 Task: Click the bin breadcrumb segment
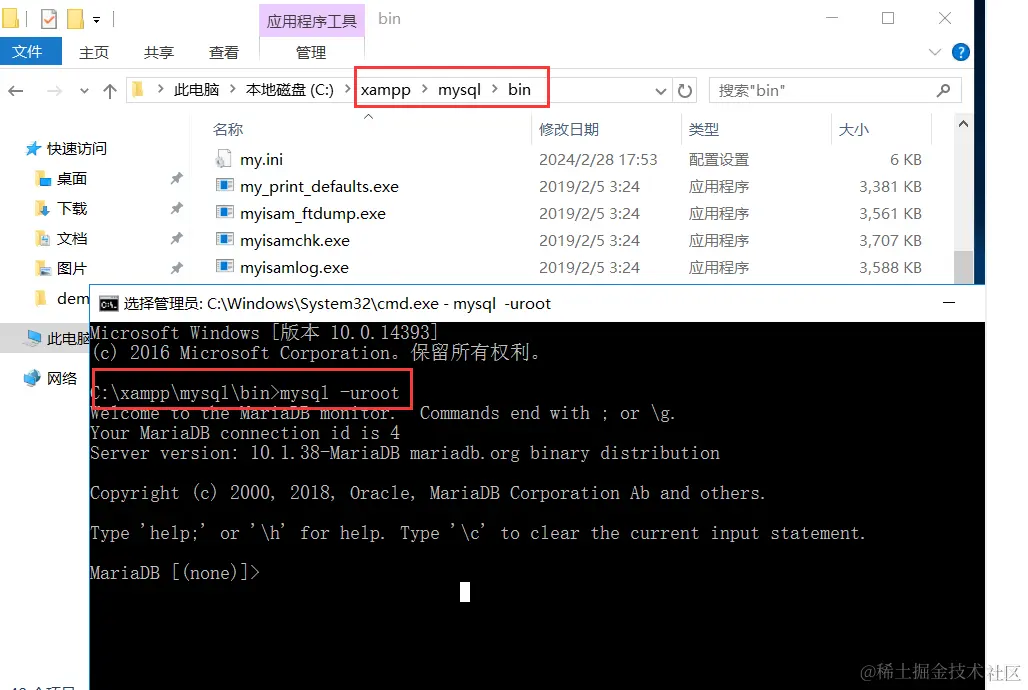point(519,90)
